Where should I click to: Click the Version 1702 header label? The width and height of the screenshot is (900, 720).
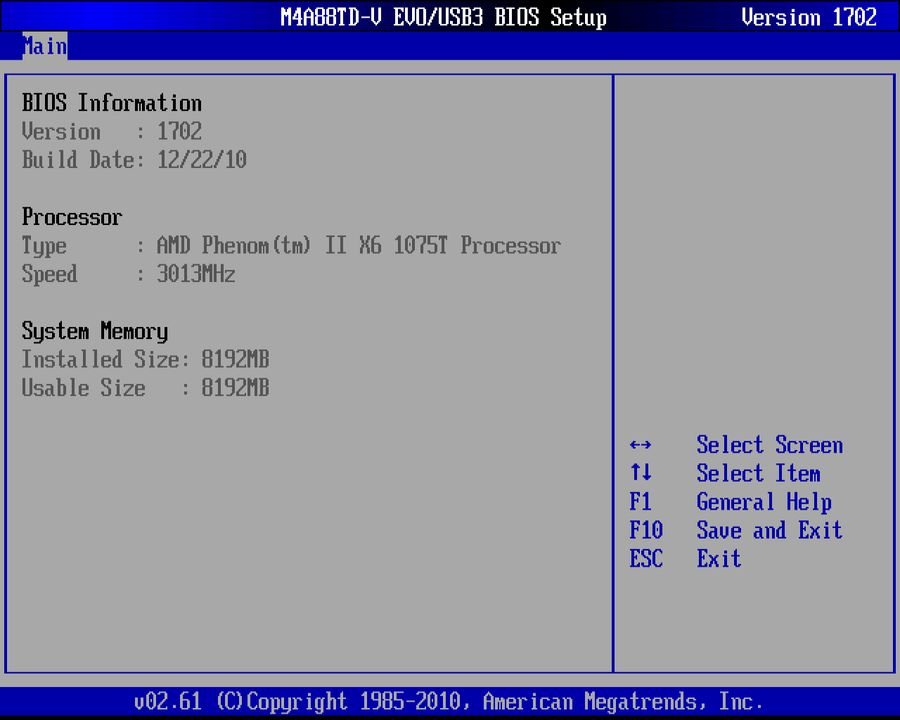809,17
